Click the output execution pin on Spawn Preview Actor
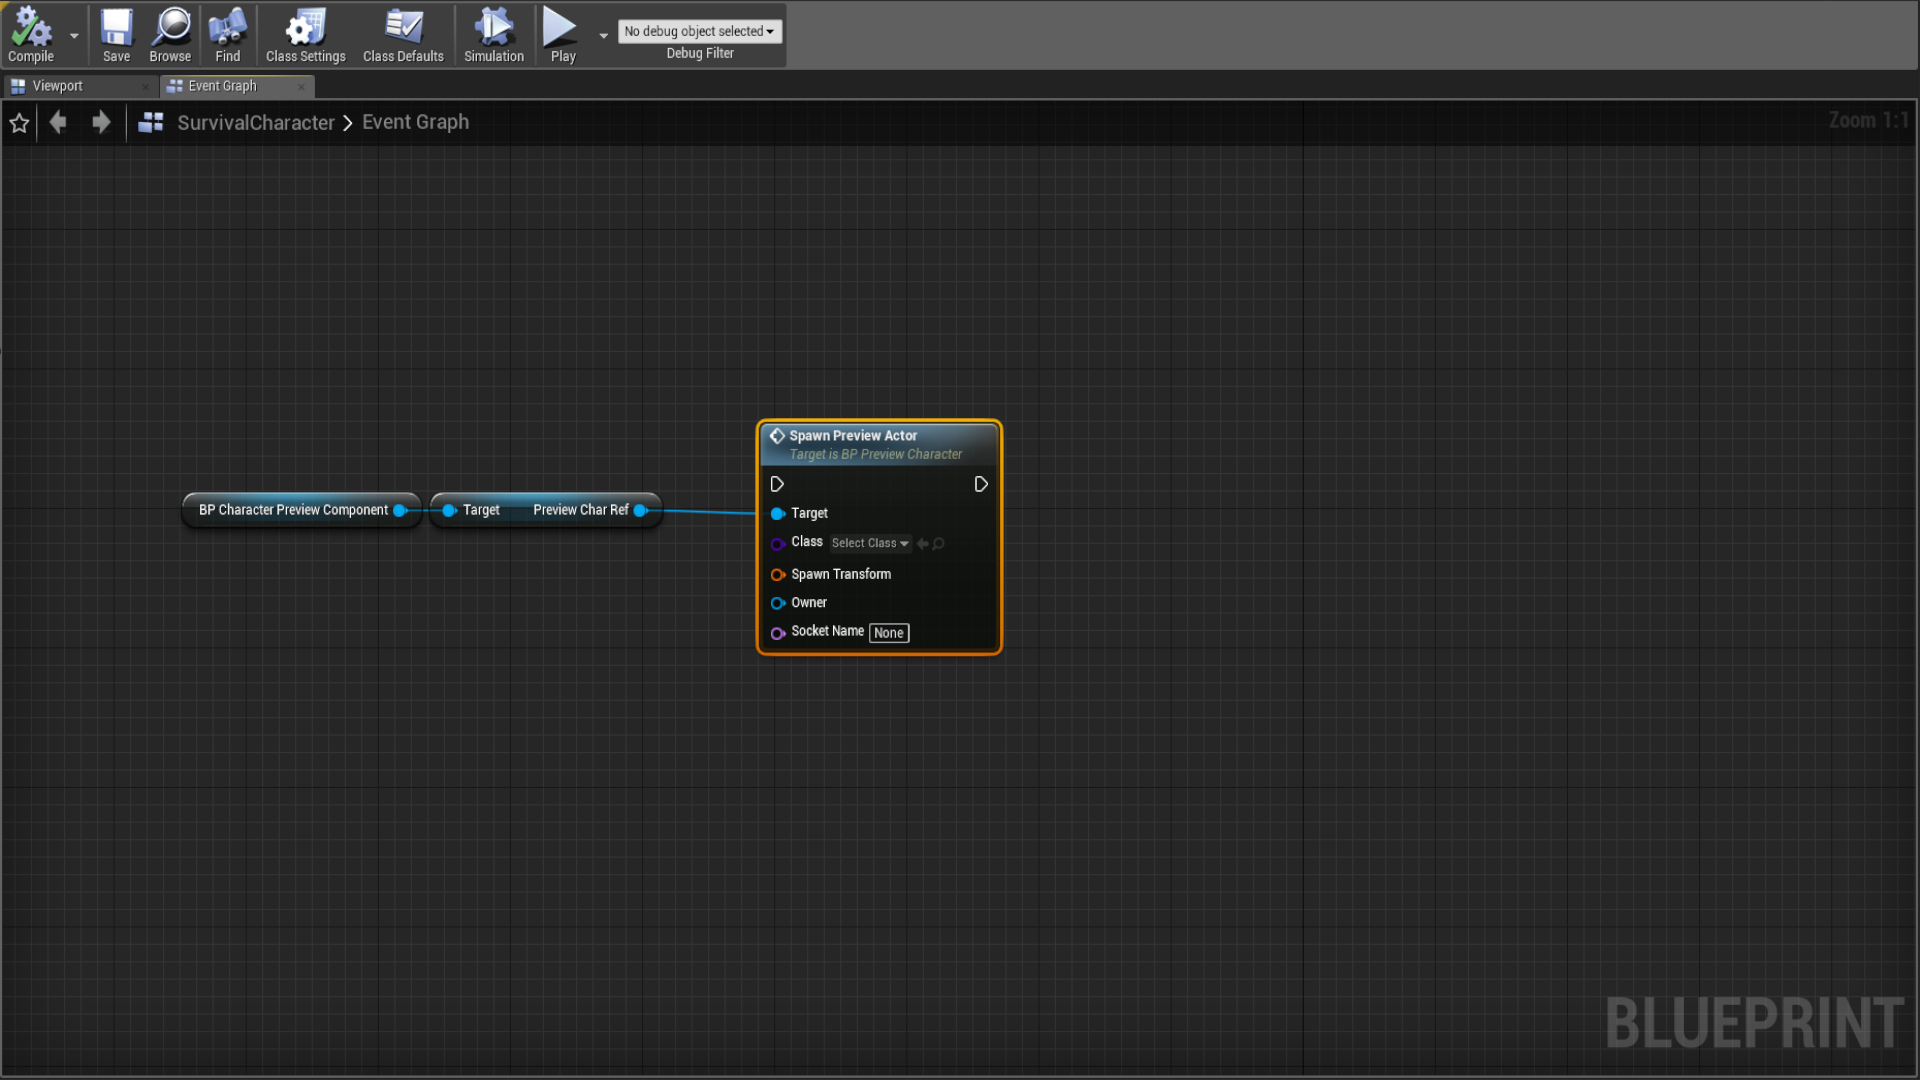1920x1080 pixels. click(981, 484)
